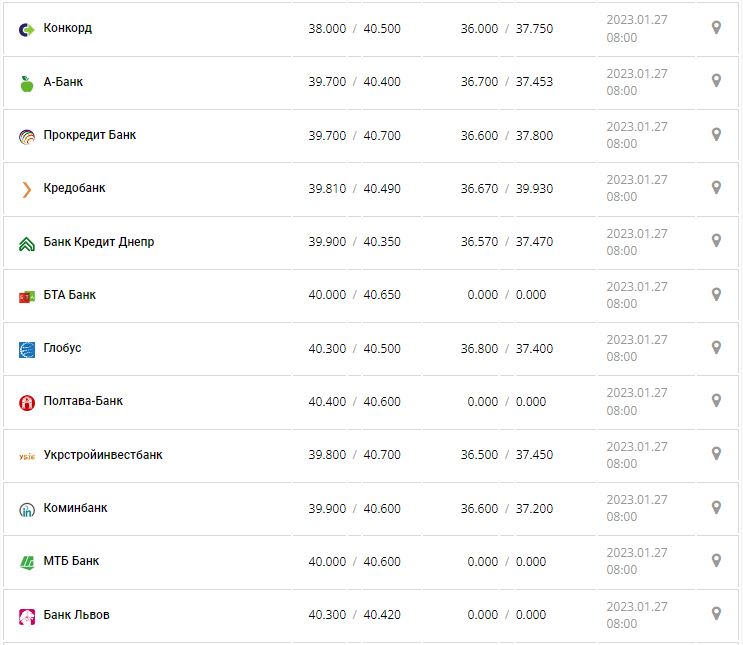Viewport: 743px width, 645px height.
Task: Open map location pin for Конкорд
Action: coord(716,28)
